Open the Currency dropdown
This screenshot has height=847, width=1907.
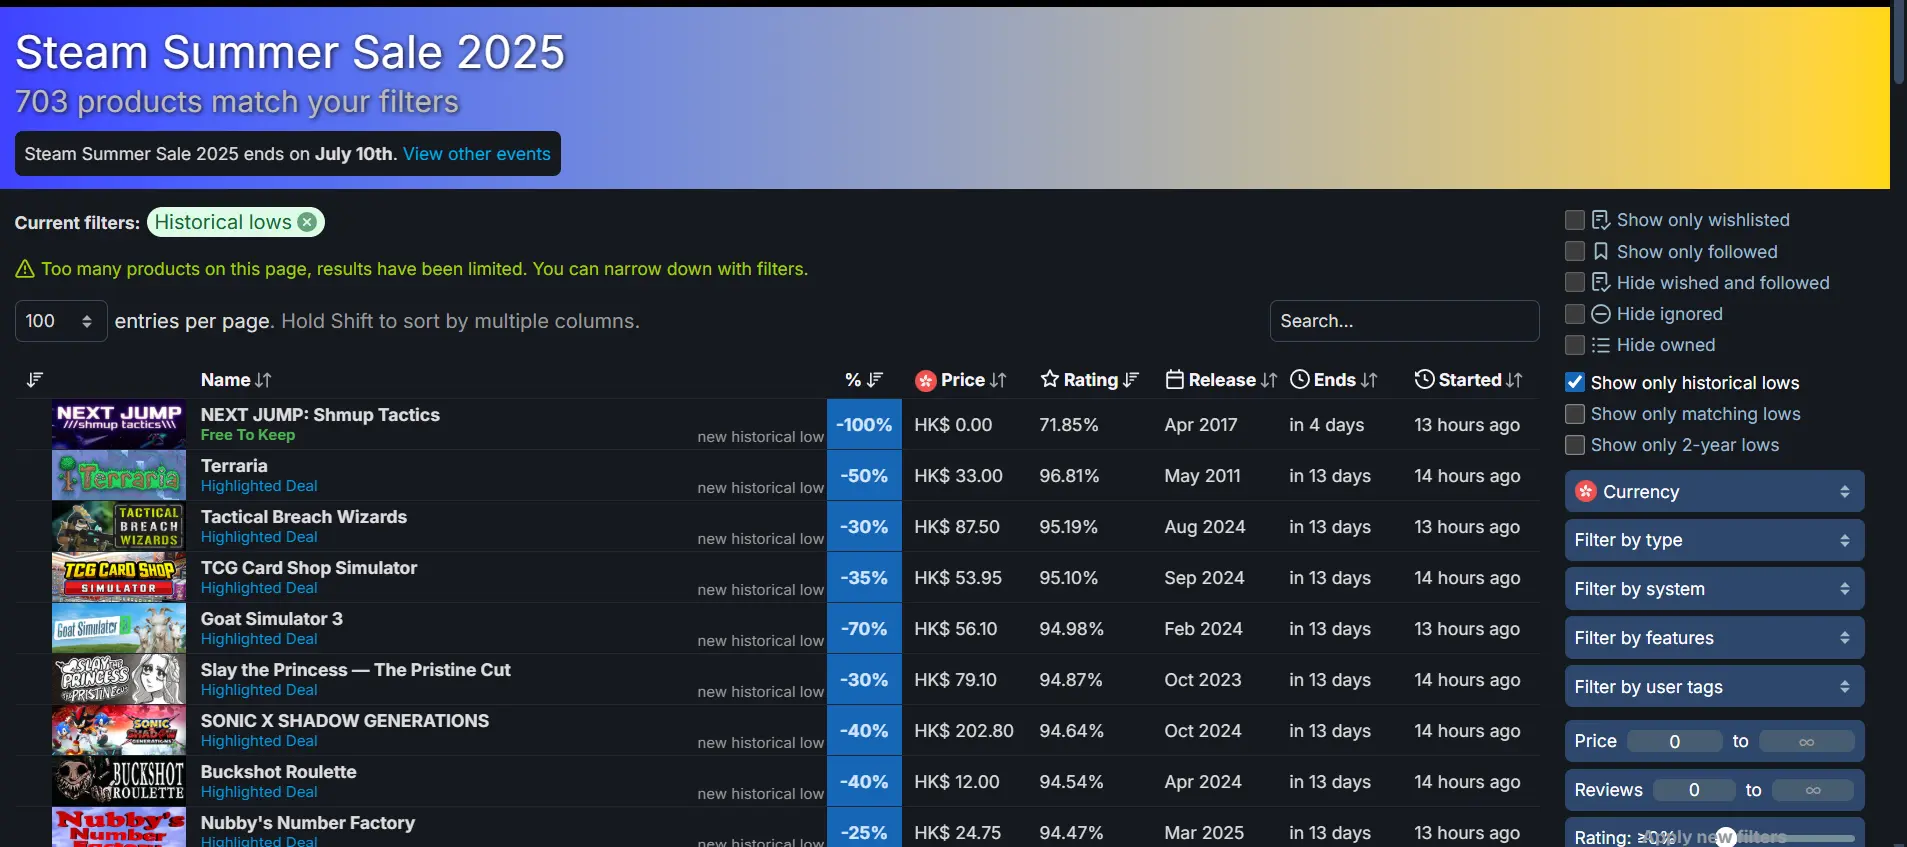tap(1714, 491)
